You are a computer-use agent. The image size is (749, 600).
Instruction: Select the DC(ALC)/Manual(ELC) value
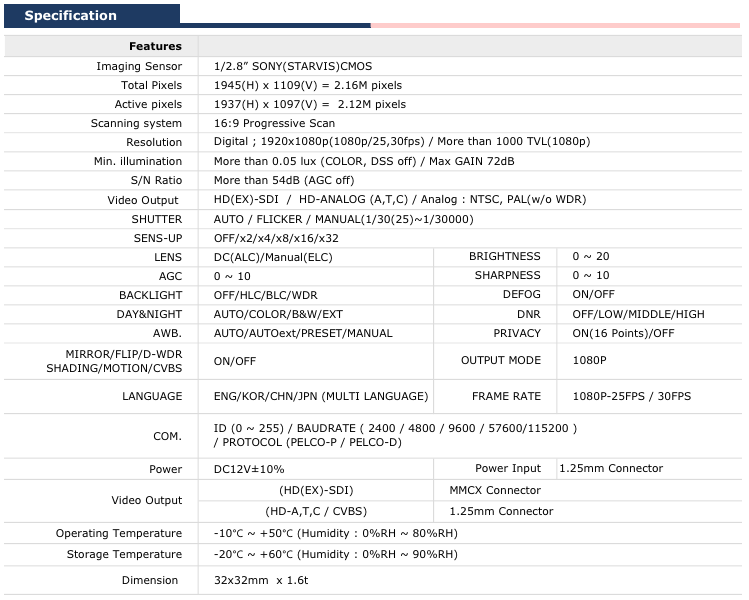tap(273, 257)
